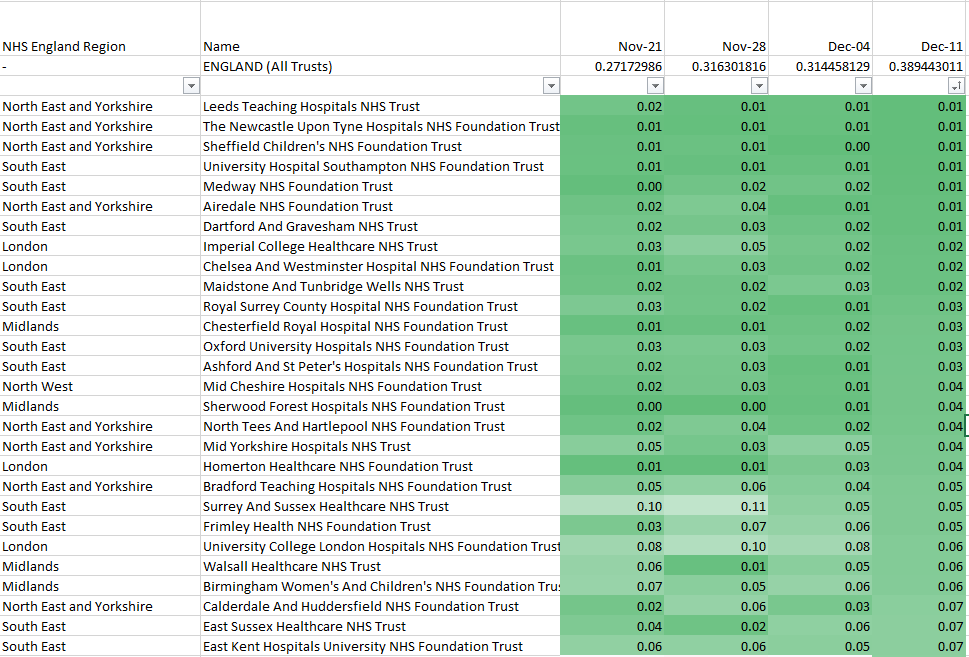Click Chelsea And Westminster Hospital cell
Image resolution: width=969 pixels, height=657 pixels.
pos(381,266)
